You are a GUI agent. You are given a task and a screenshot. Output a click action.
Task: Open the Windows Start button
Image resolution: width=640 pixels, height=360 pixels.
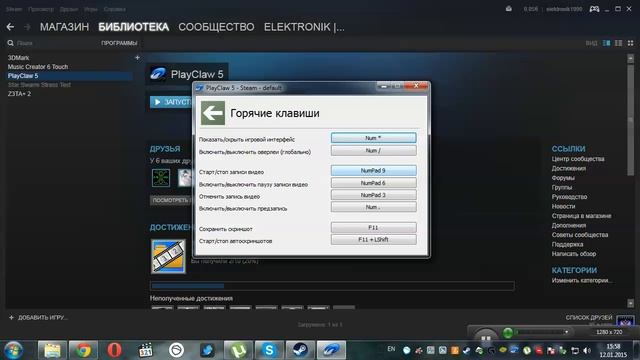14,350
